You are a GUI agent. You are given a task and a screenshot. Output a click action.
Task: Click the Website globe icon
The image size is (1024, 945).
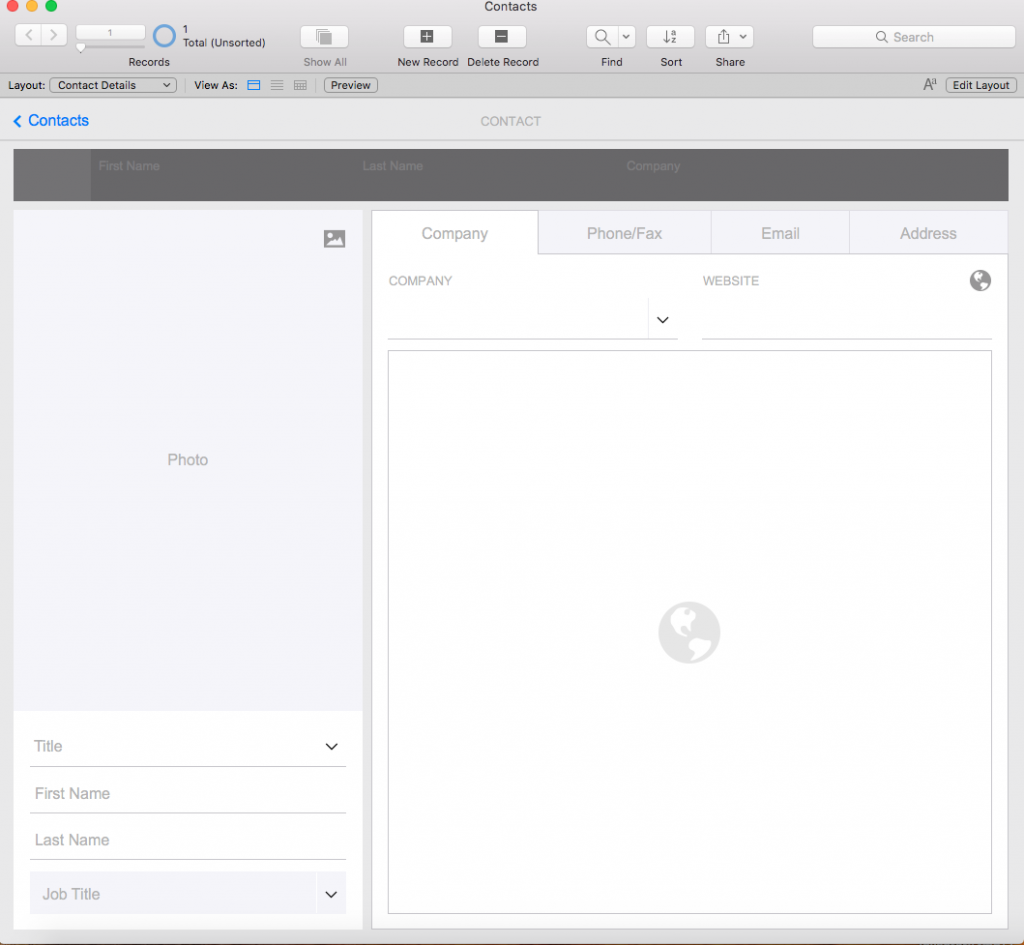[x=980, y=281]
